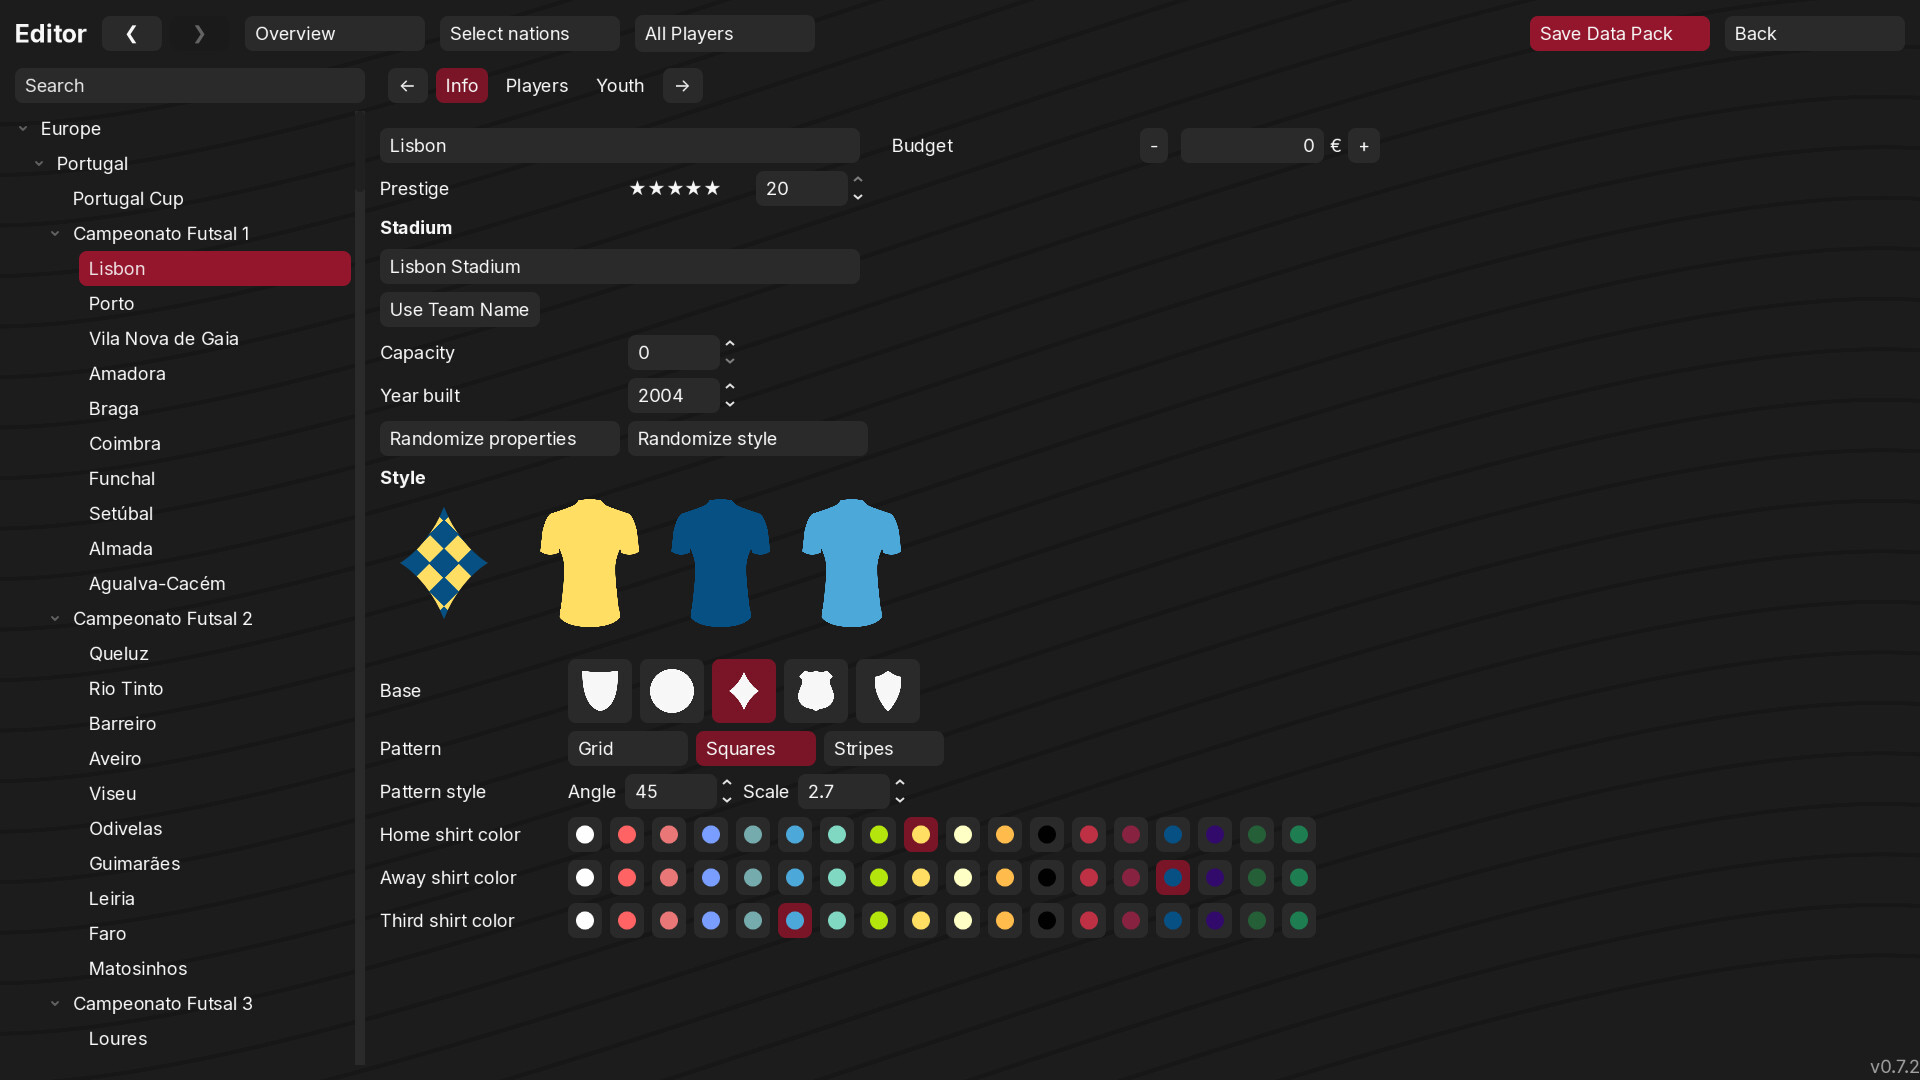Switch pattern to Grid
The image size is (1920, 1080).
click(628, 748)
